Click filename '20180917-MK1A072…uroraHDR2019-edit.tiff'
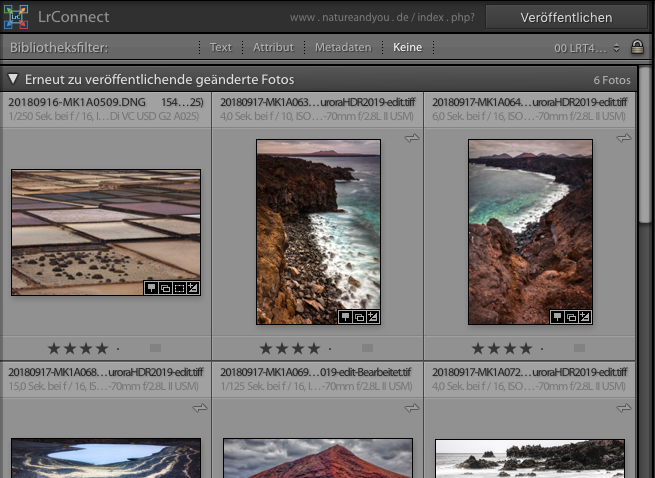This screenshot has width=655, height=478. [530, 372]
